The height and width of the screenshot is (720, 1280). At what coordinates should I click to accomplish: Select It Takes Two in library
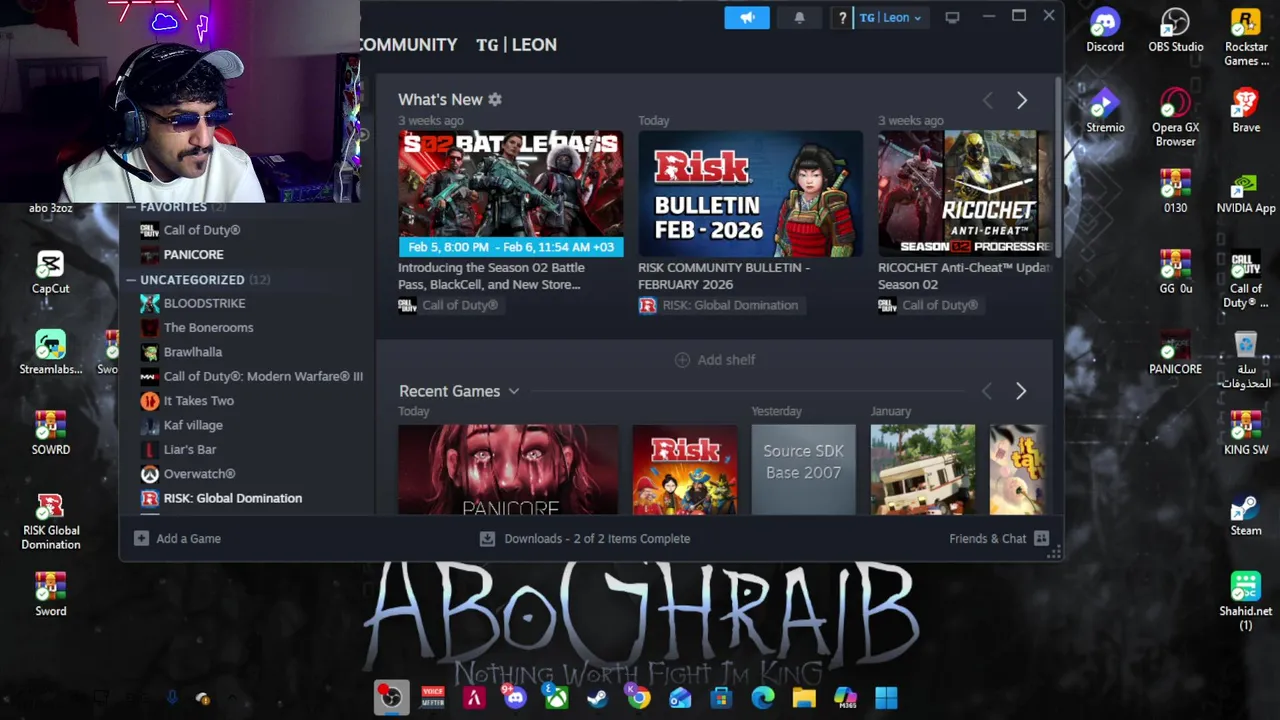click(x=198, y=401)
